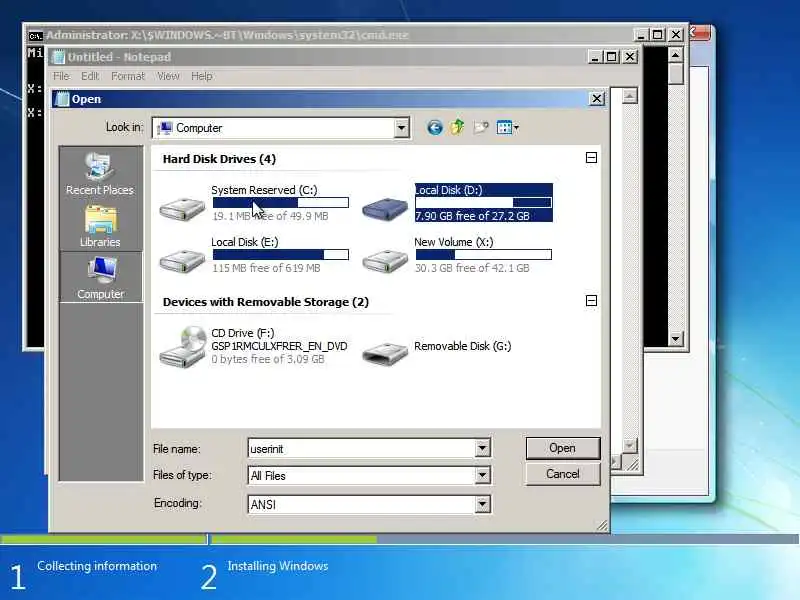Click "Devices with Removable Storage (2)" header

(266, 302)
